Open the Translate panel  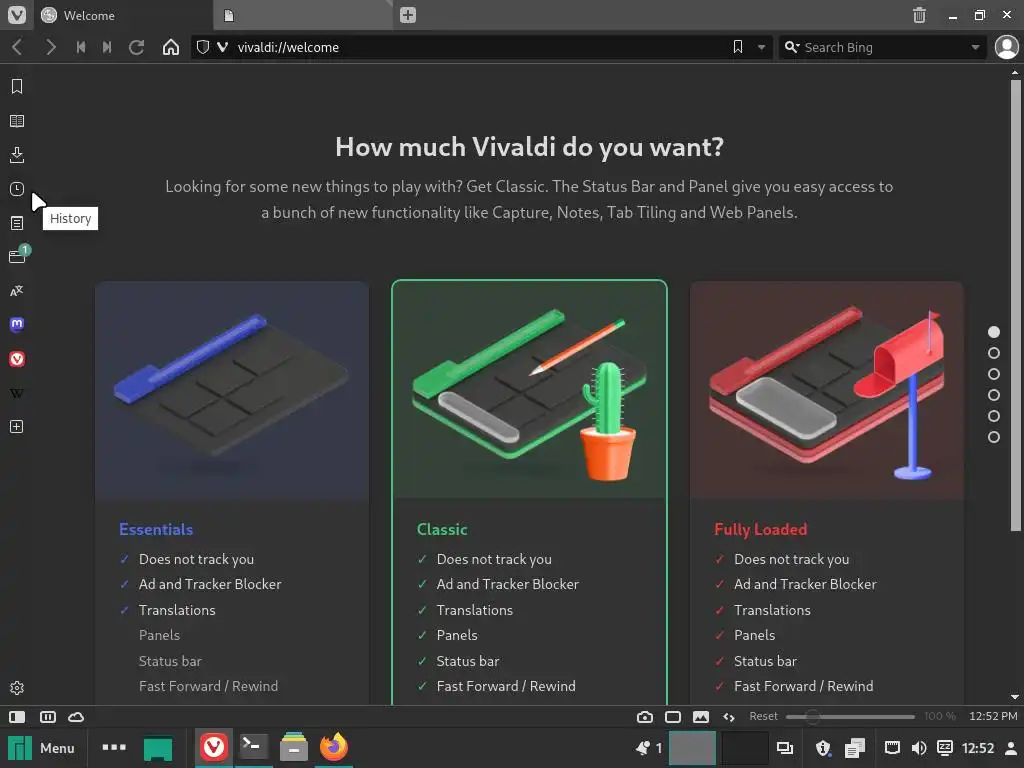tap(17, 291)
